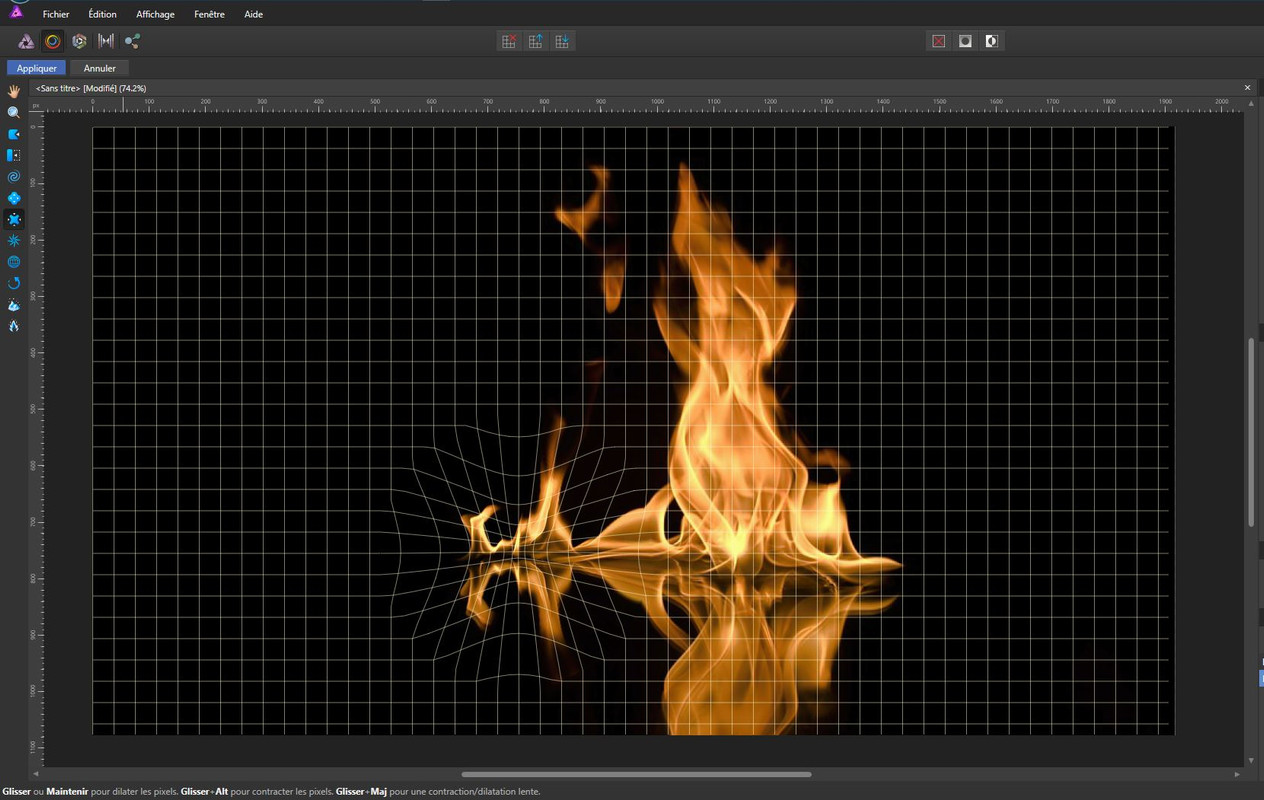Select the Liquify Freeze tool

click(x=14, y=305)
